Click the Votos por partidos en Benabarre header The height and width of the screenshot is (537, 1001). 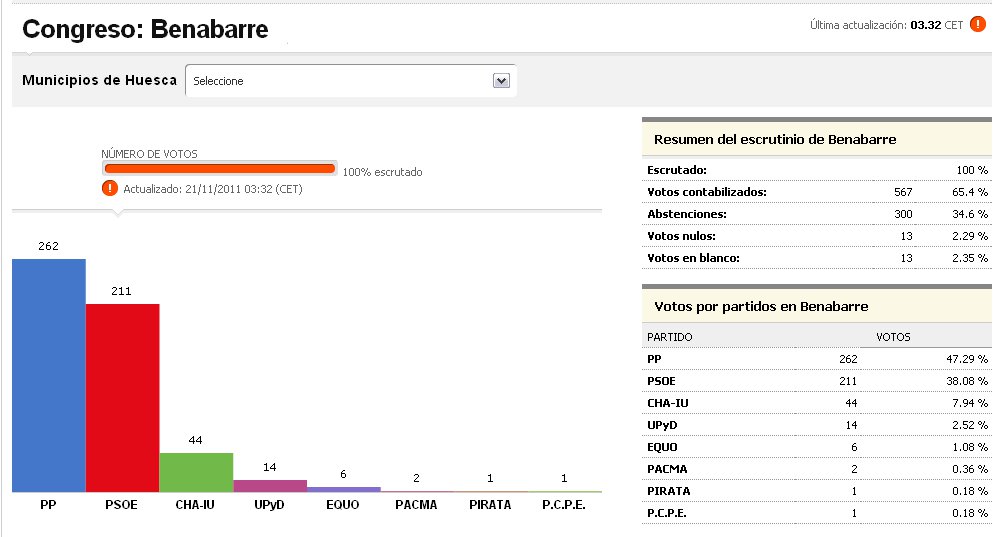[760, 306]
